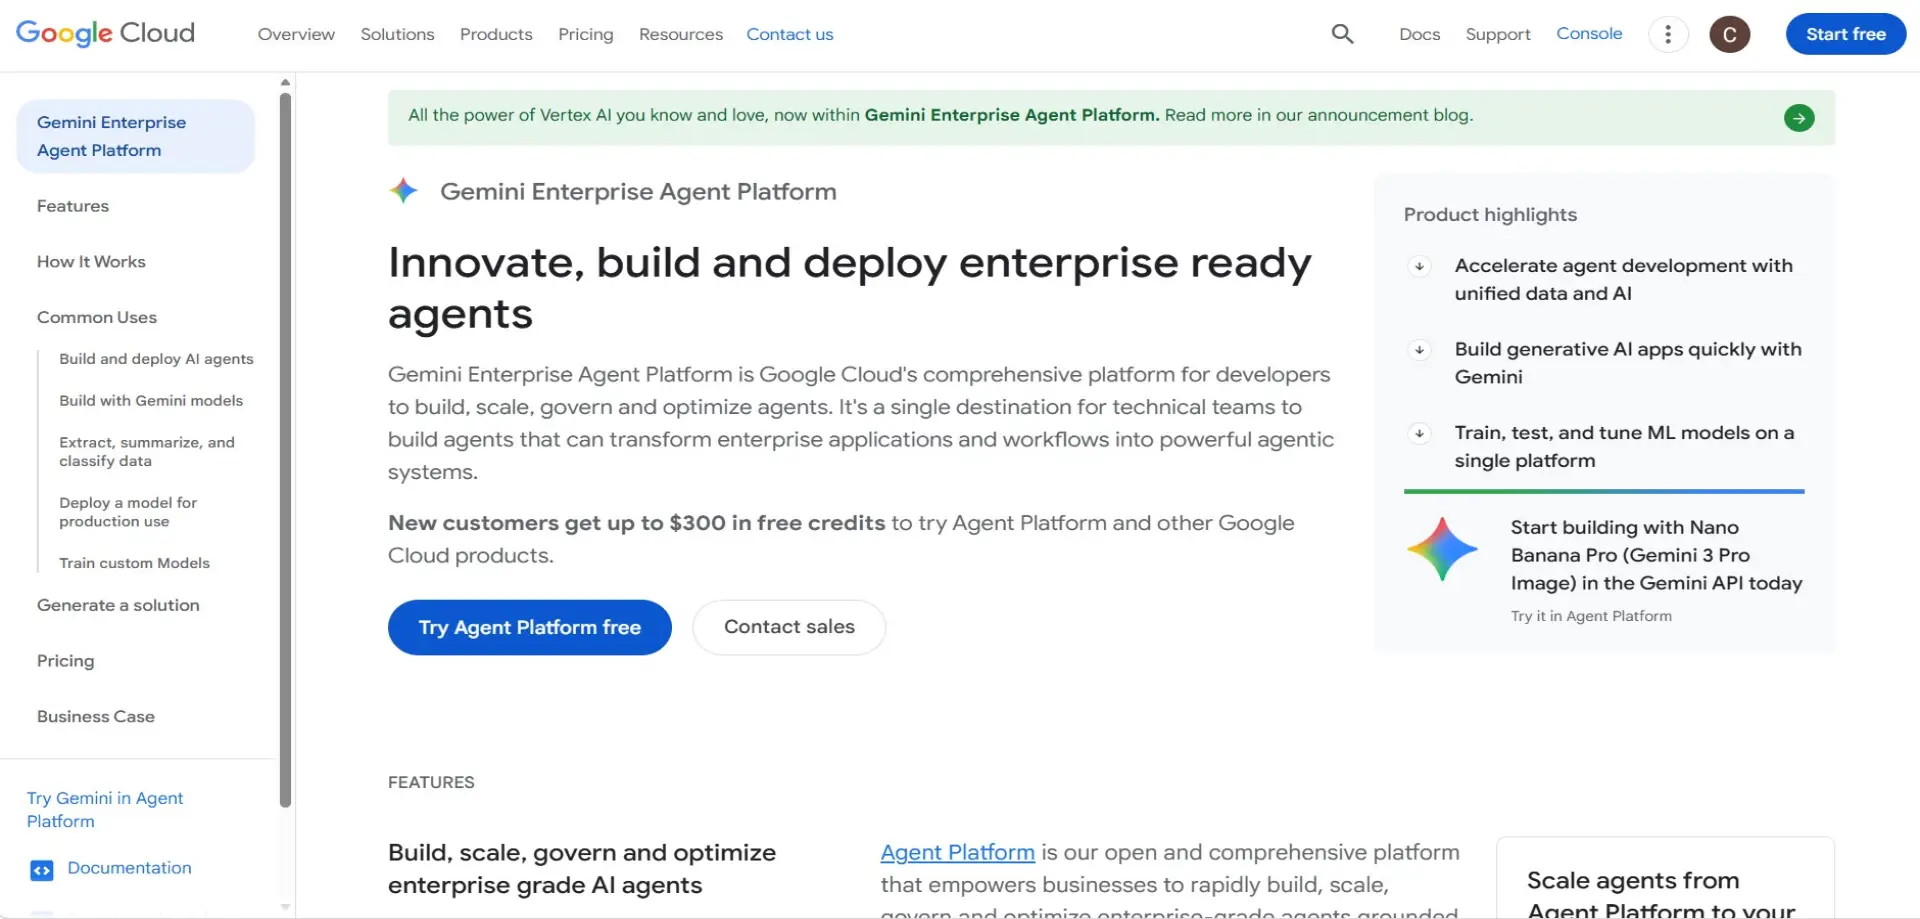Go to Pricing in top navigation

coord(586,34)
